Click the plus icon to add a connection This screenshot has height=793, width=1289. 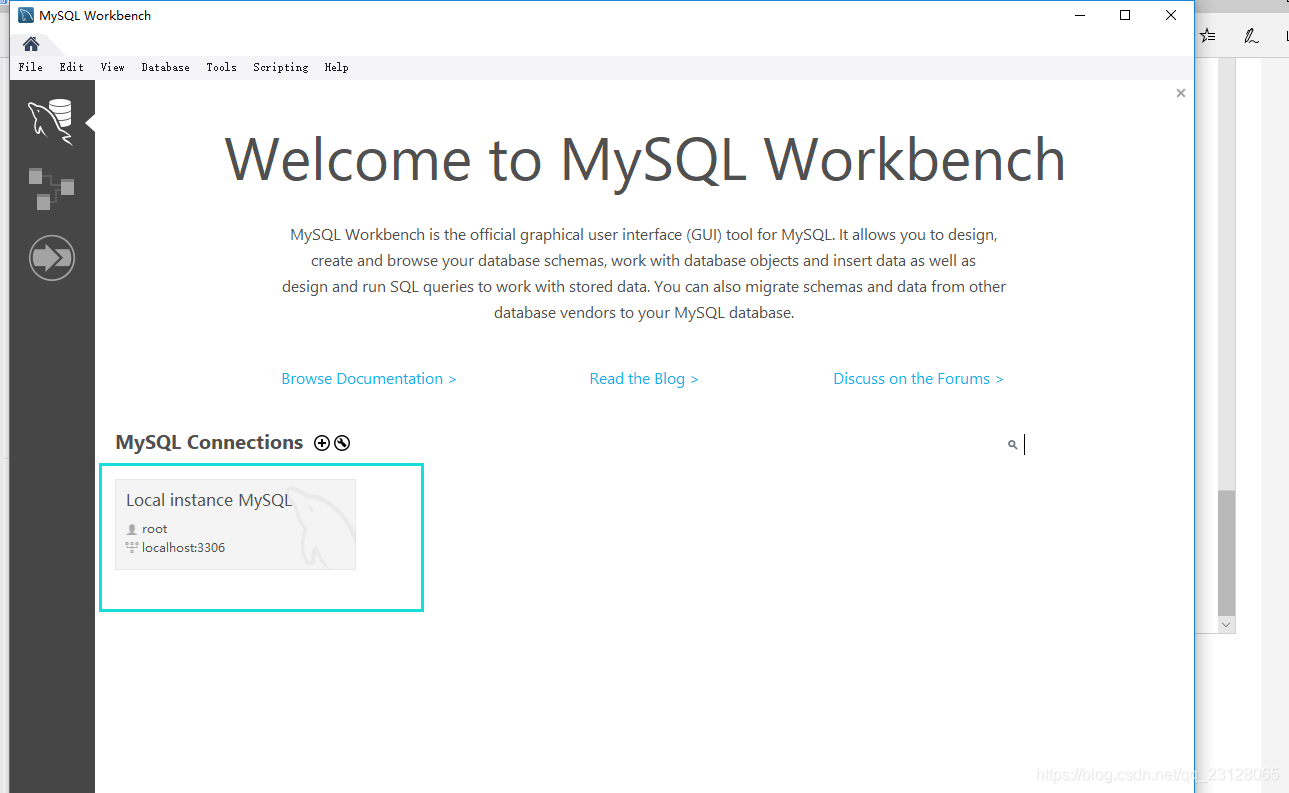coord(322,442)
